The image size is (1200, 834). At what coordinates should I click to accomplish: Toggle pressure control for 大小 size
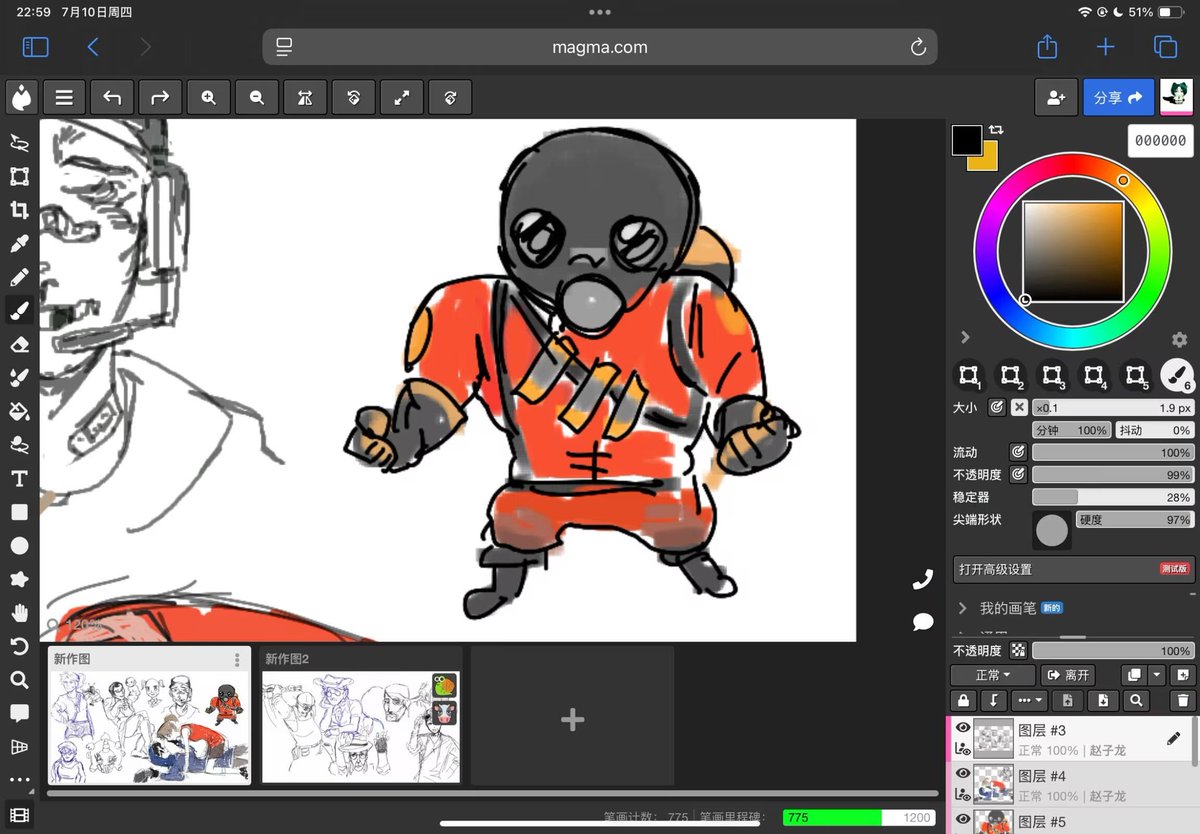point(997,407)
